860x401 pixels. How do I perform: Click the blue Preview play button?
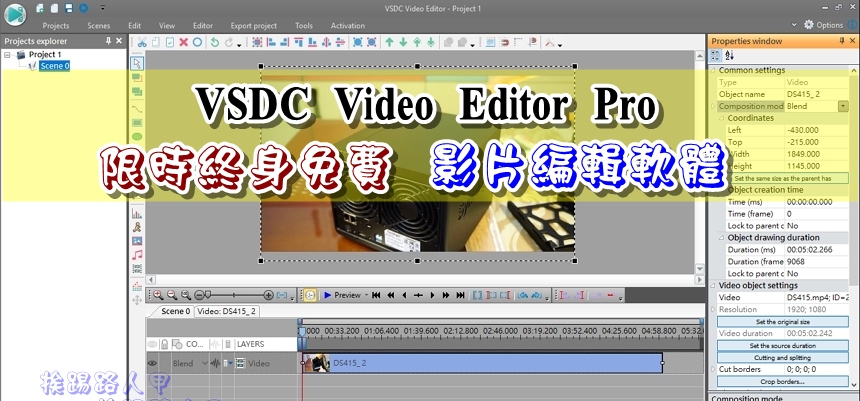(327, 295)
